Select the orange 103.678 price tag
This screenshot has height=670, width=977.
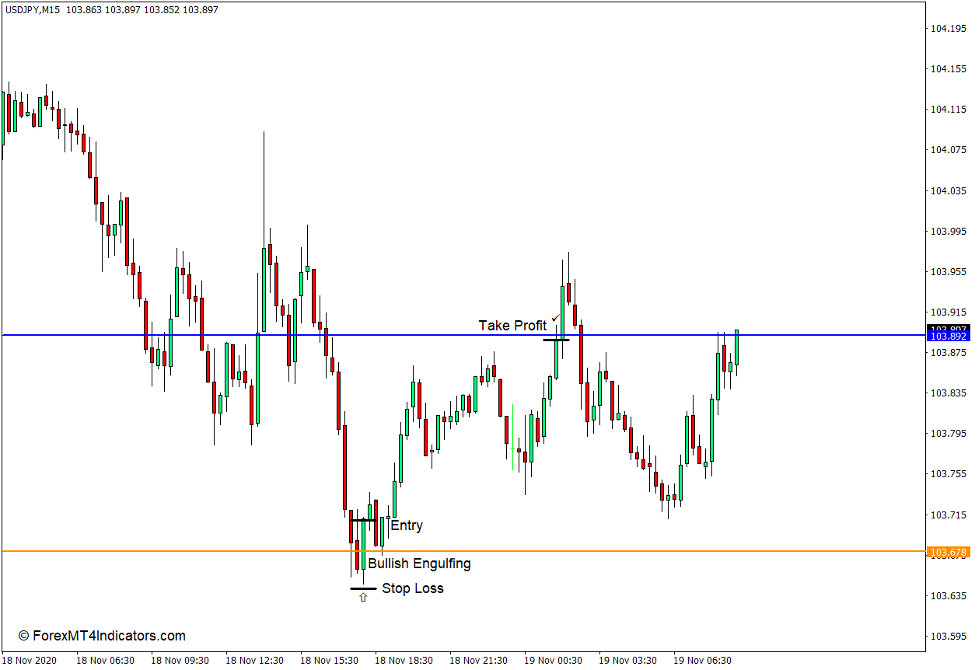[x=947, y=549]
